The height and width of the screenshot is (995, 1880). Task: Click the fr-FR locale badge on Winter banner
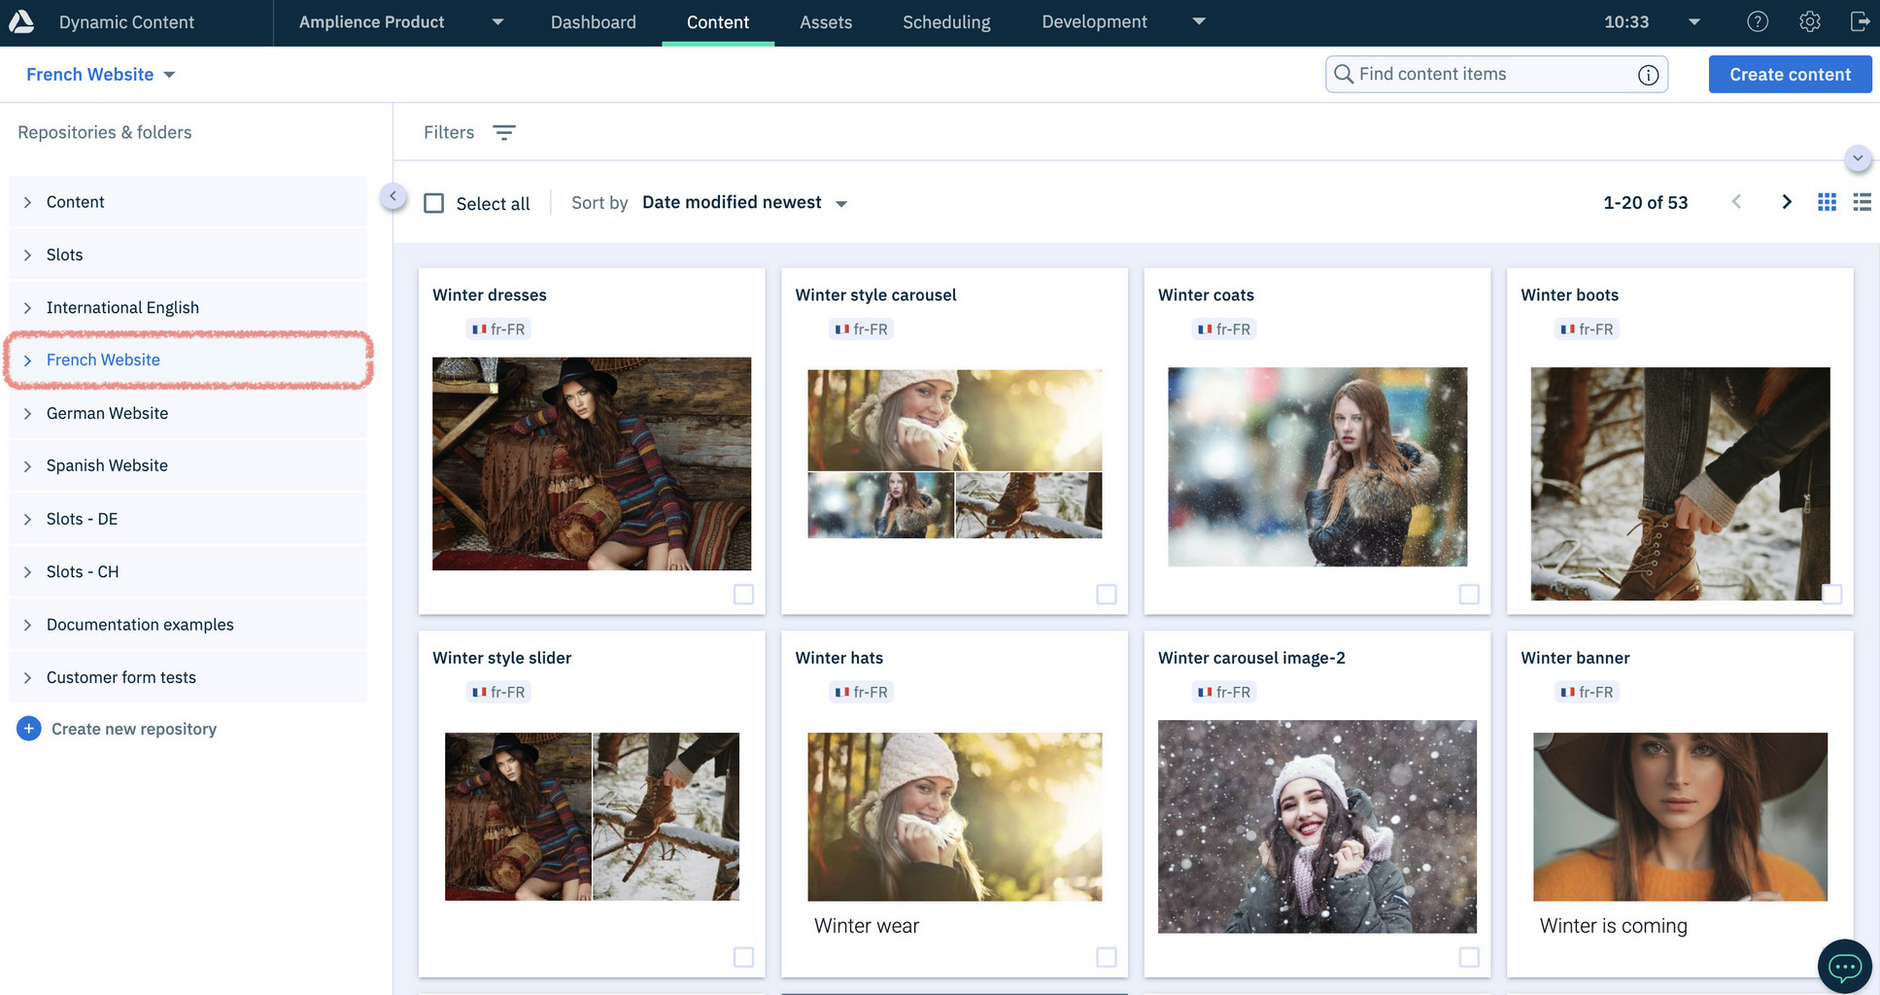point(1587,692)
